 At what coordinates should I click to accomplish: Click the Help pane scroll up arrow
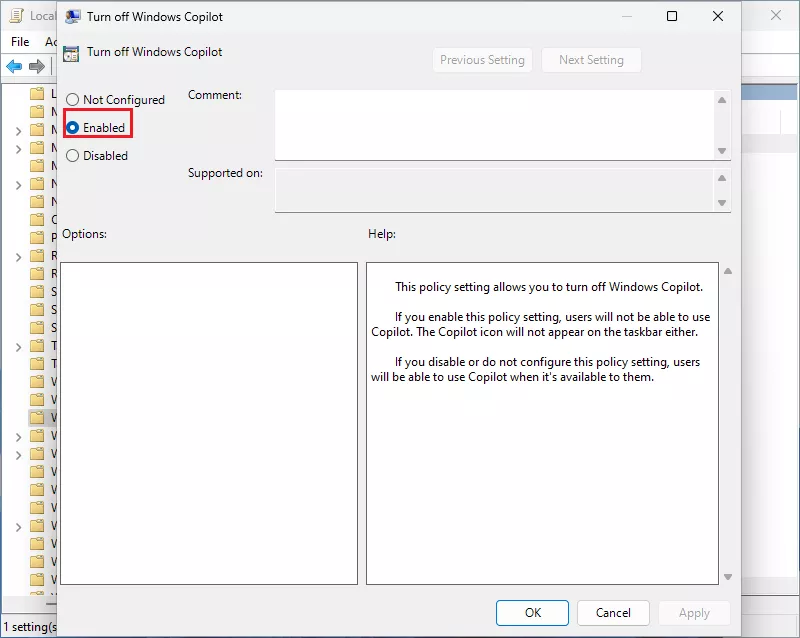[728, 271]
